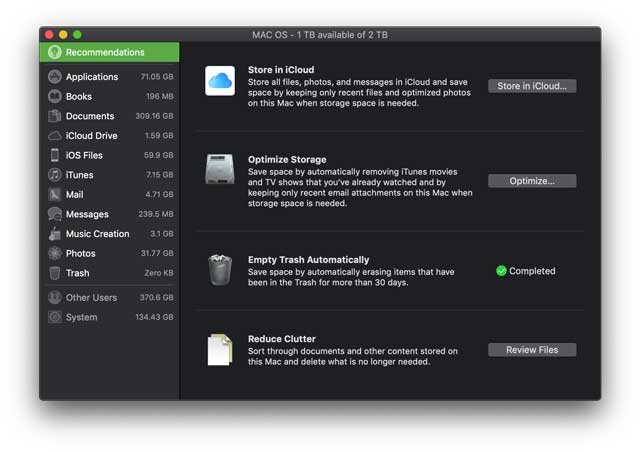Click the Documents sidebar icon
The image size is (640, 452).
click(x=55, y=116)
